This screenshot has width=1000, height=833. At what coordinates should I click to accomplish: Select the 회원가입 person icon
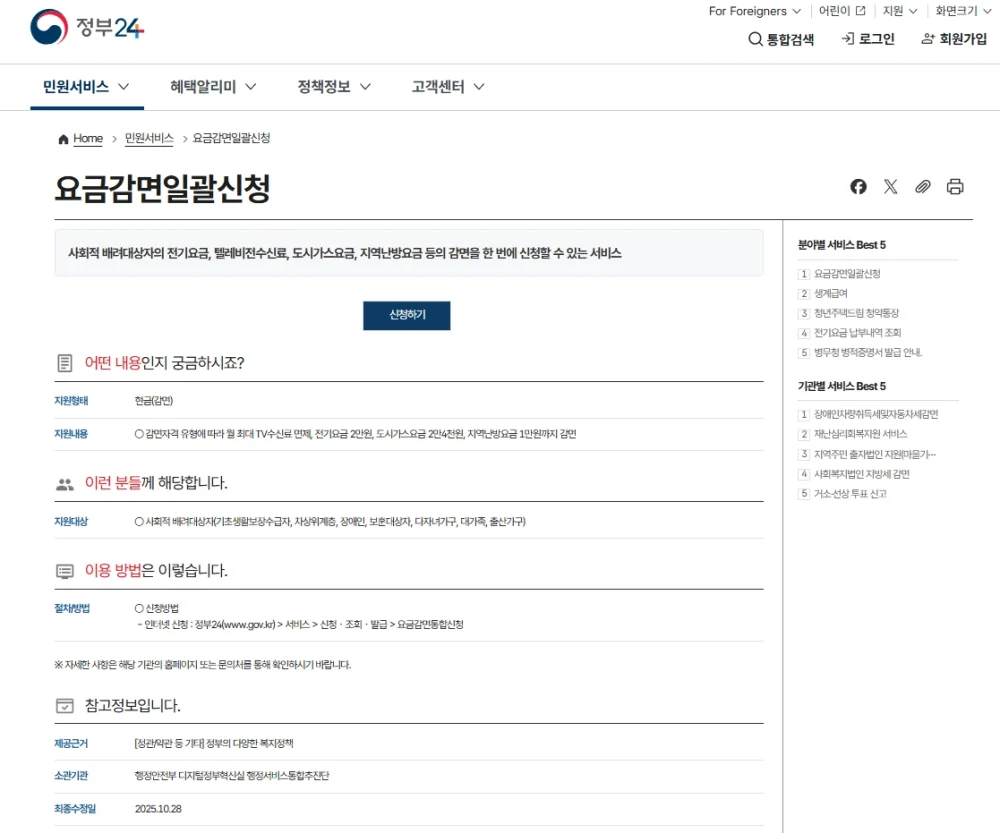coord(927,38)
